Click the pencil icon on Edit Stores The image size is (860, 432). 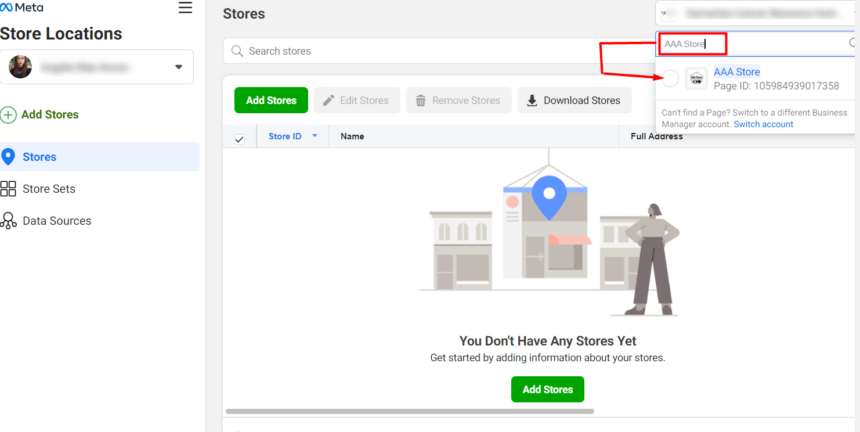(x=328, y=100)
